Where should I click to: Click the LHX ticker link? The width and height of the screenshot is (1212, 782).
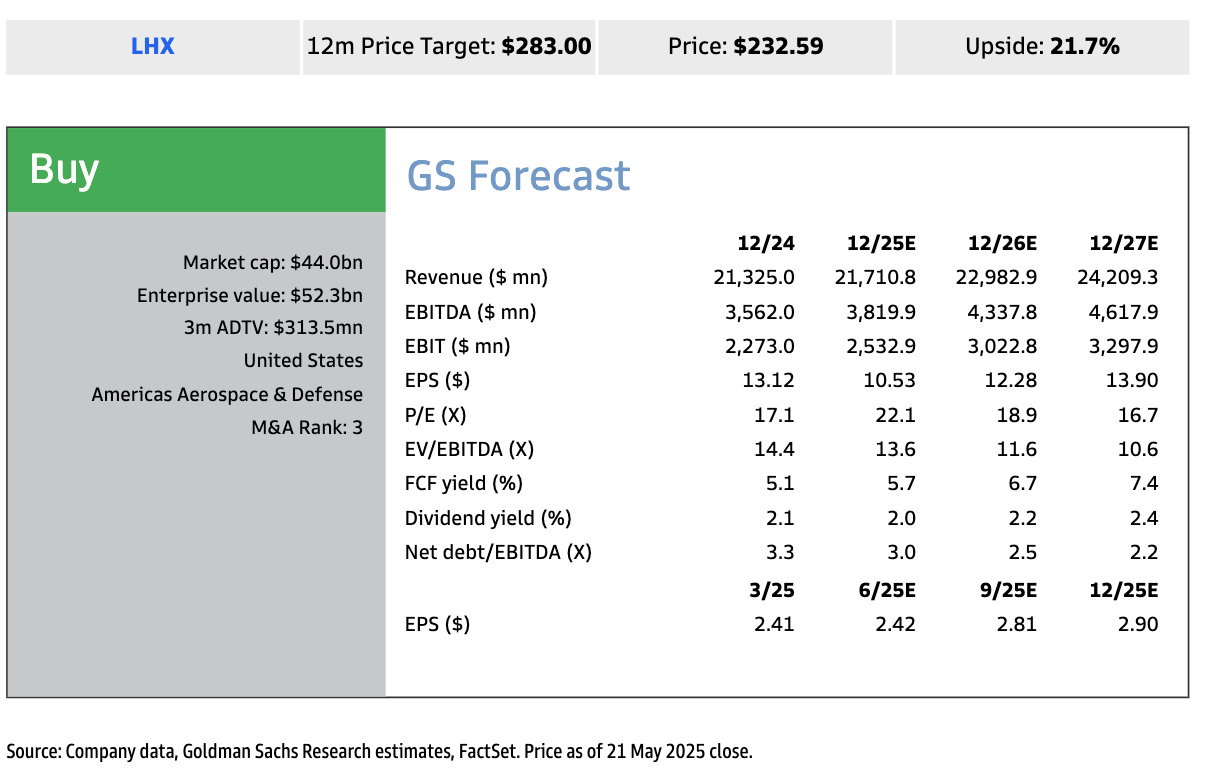[152, 46]
